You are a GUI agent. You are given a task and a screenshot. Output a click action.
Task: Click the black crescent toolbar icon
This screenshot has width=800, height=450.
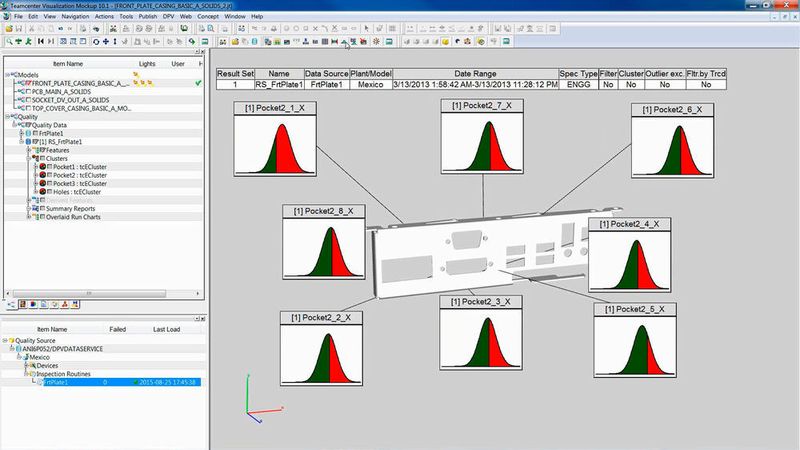pyautogui.click(x=458, y=41)
